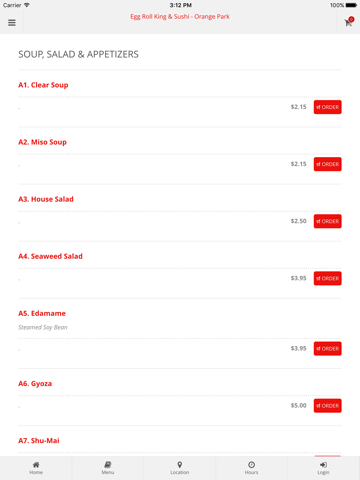Select the A7. Shu-Mai item title
The height and width of the screenshot is (480, 360).
pyautogui.click(x=39, y=441)
